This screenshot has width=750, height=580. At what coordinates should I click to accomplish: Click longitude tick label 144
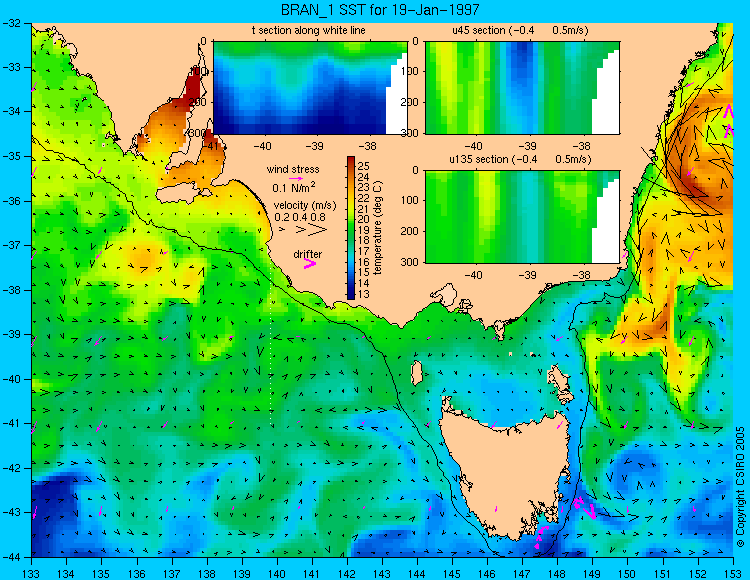[417, 574]
